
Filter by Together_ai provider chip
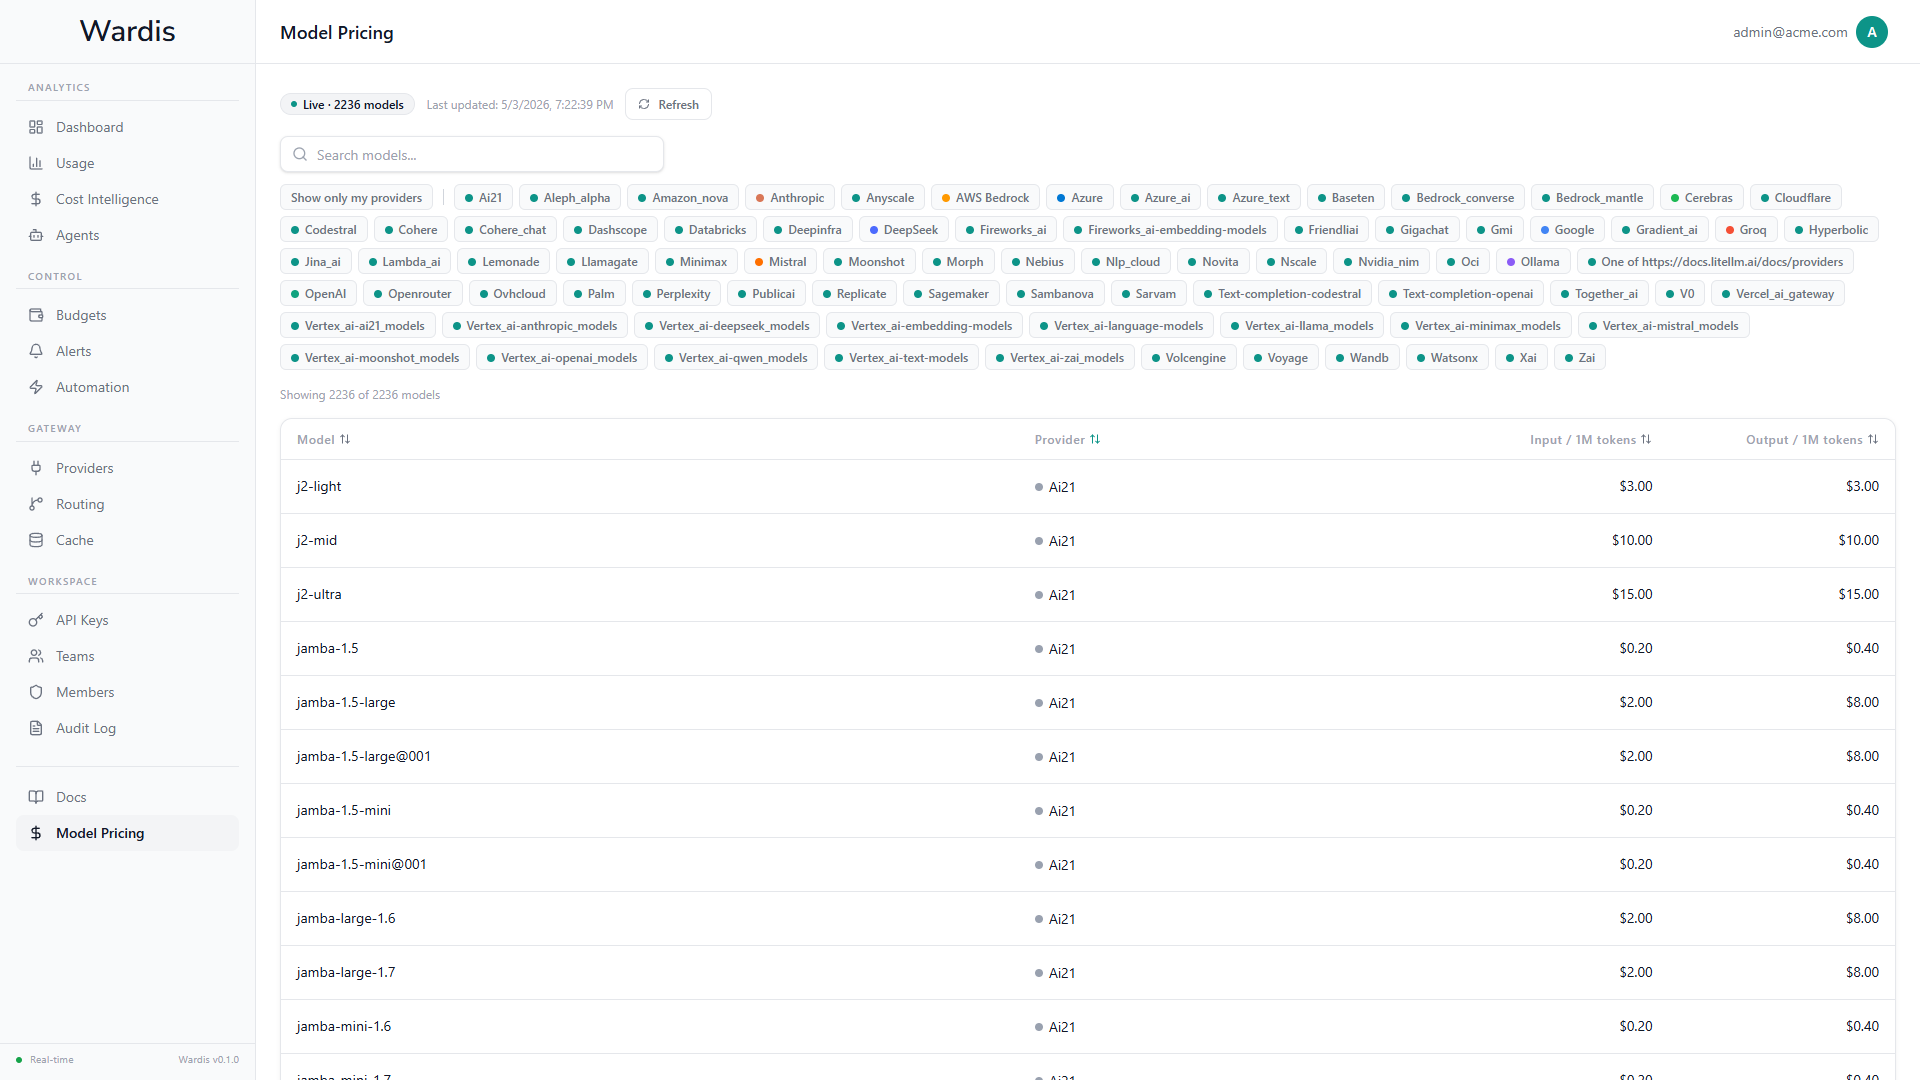pyautogui.click(x=1599, y=294)
